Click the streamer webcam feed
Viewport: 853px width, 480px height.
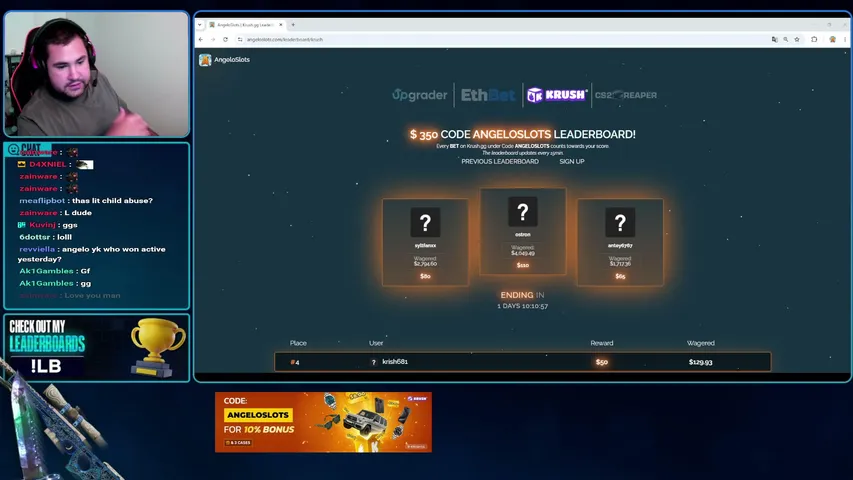point(97,74)
